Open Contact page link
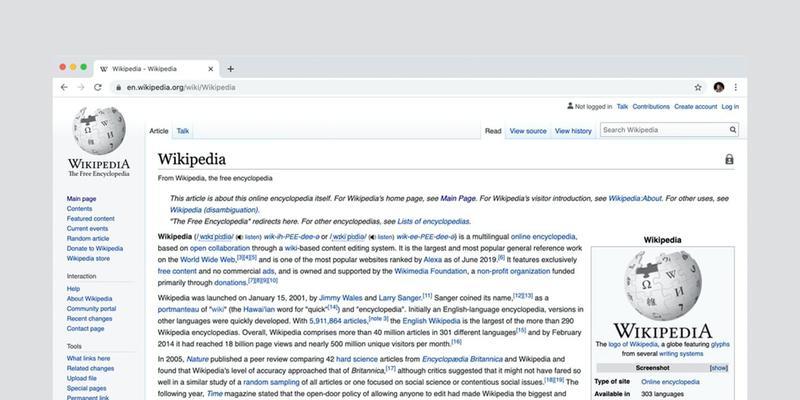 click(x=85, y=329)
